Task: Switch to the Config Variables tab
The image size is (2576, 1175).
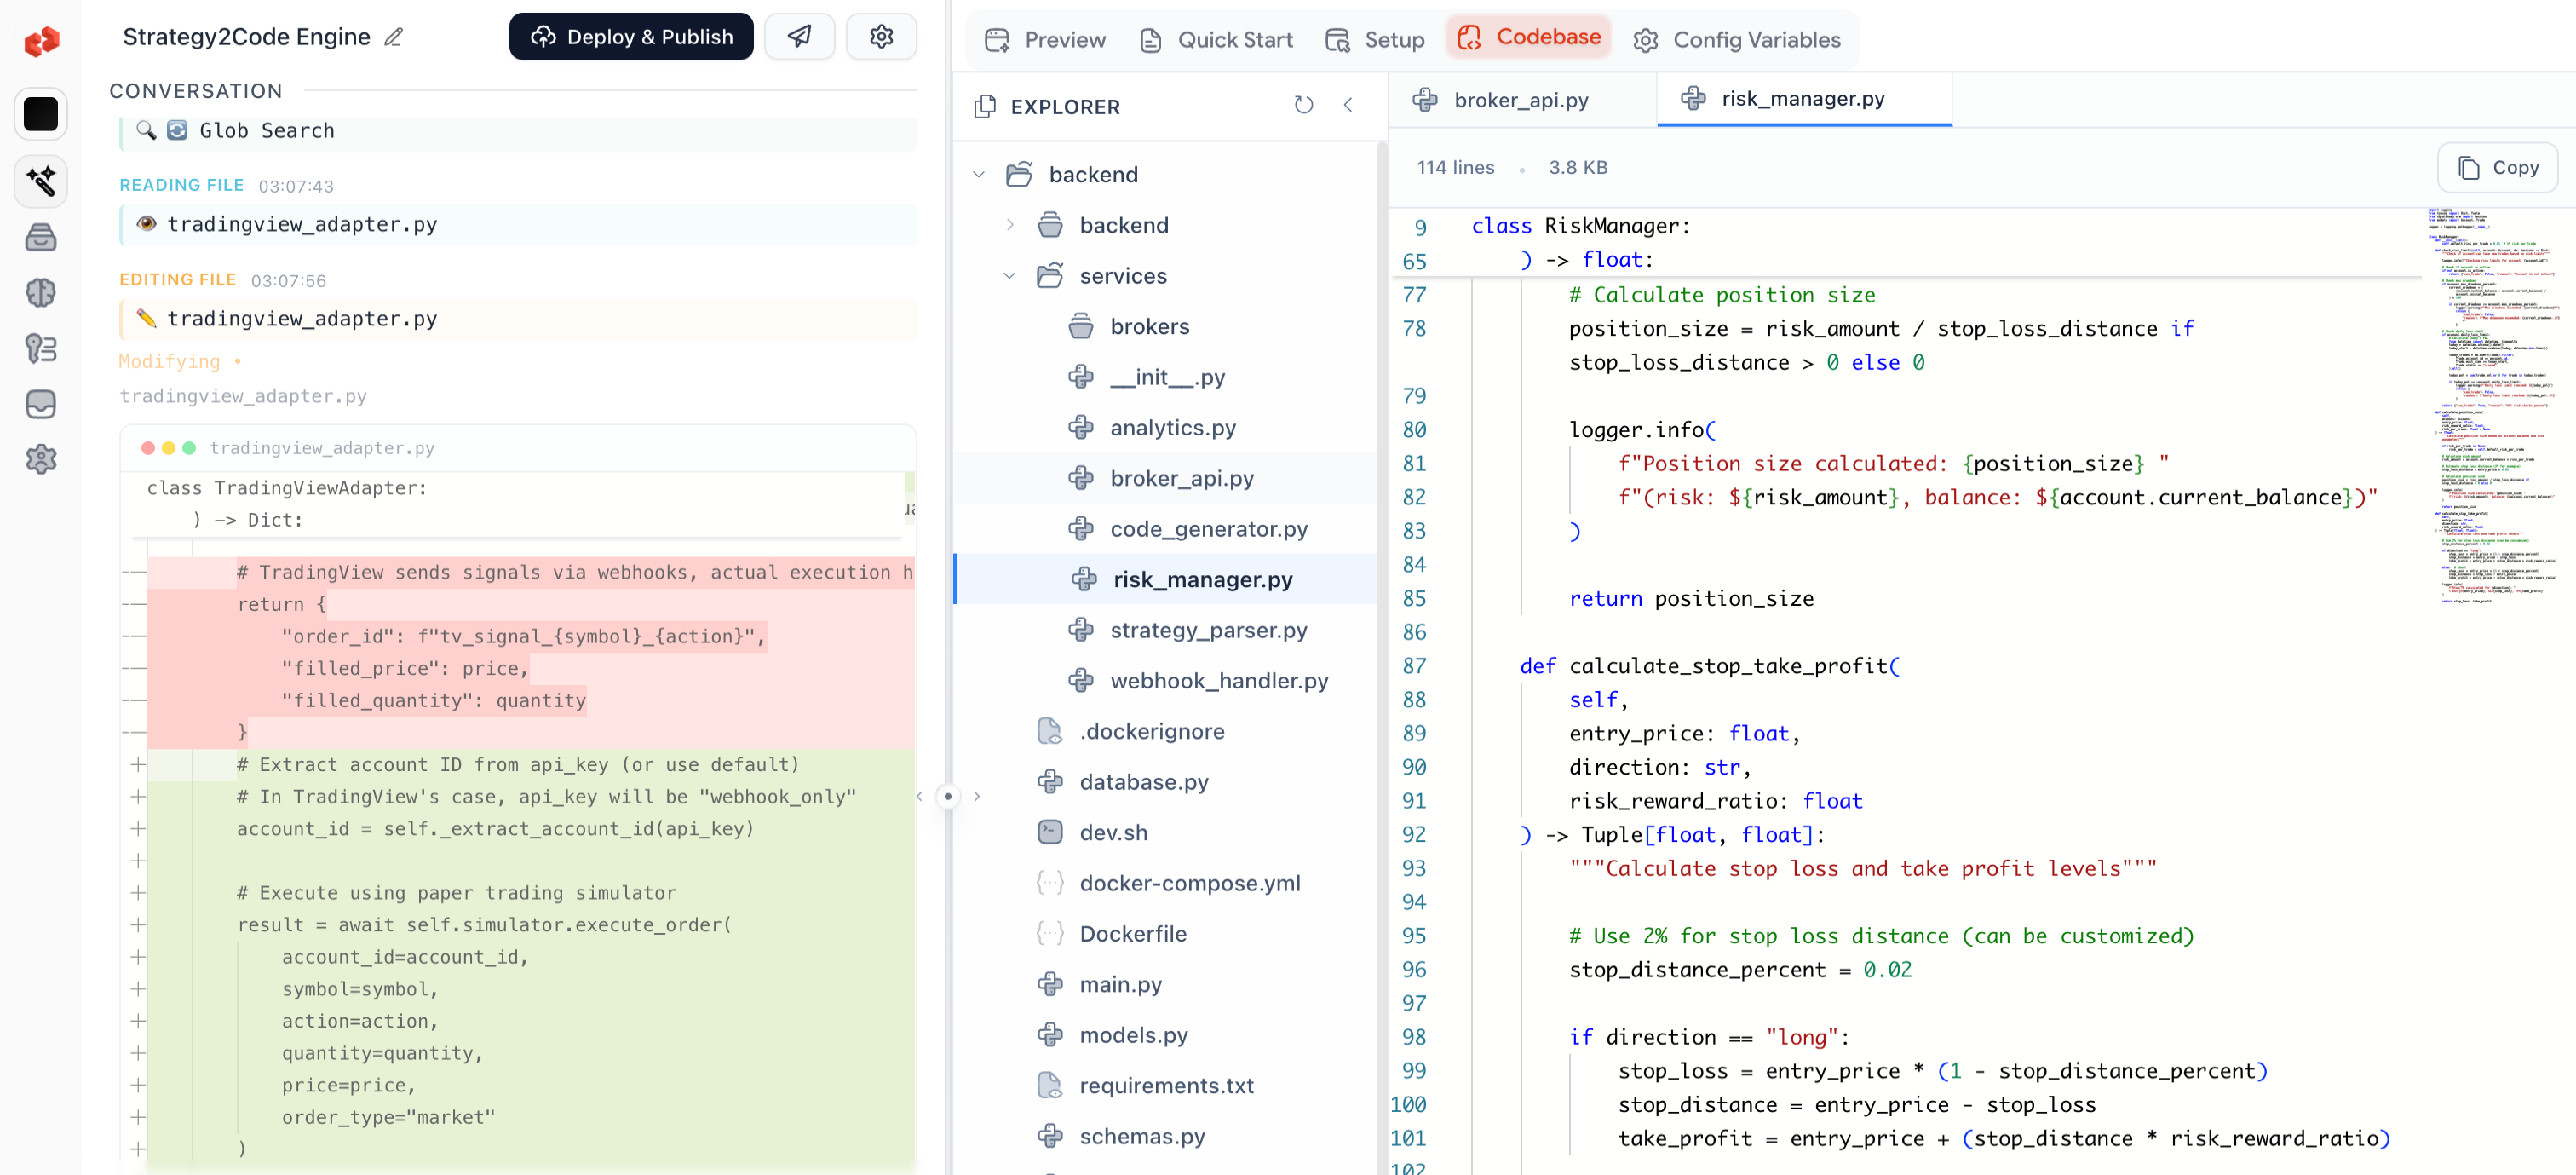Action: pos(1737,40)
